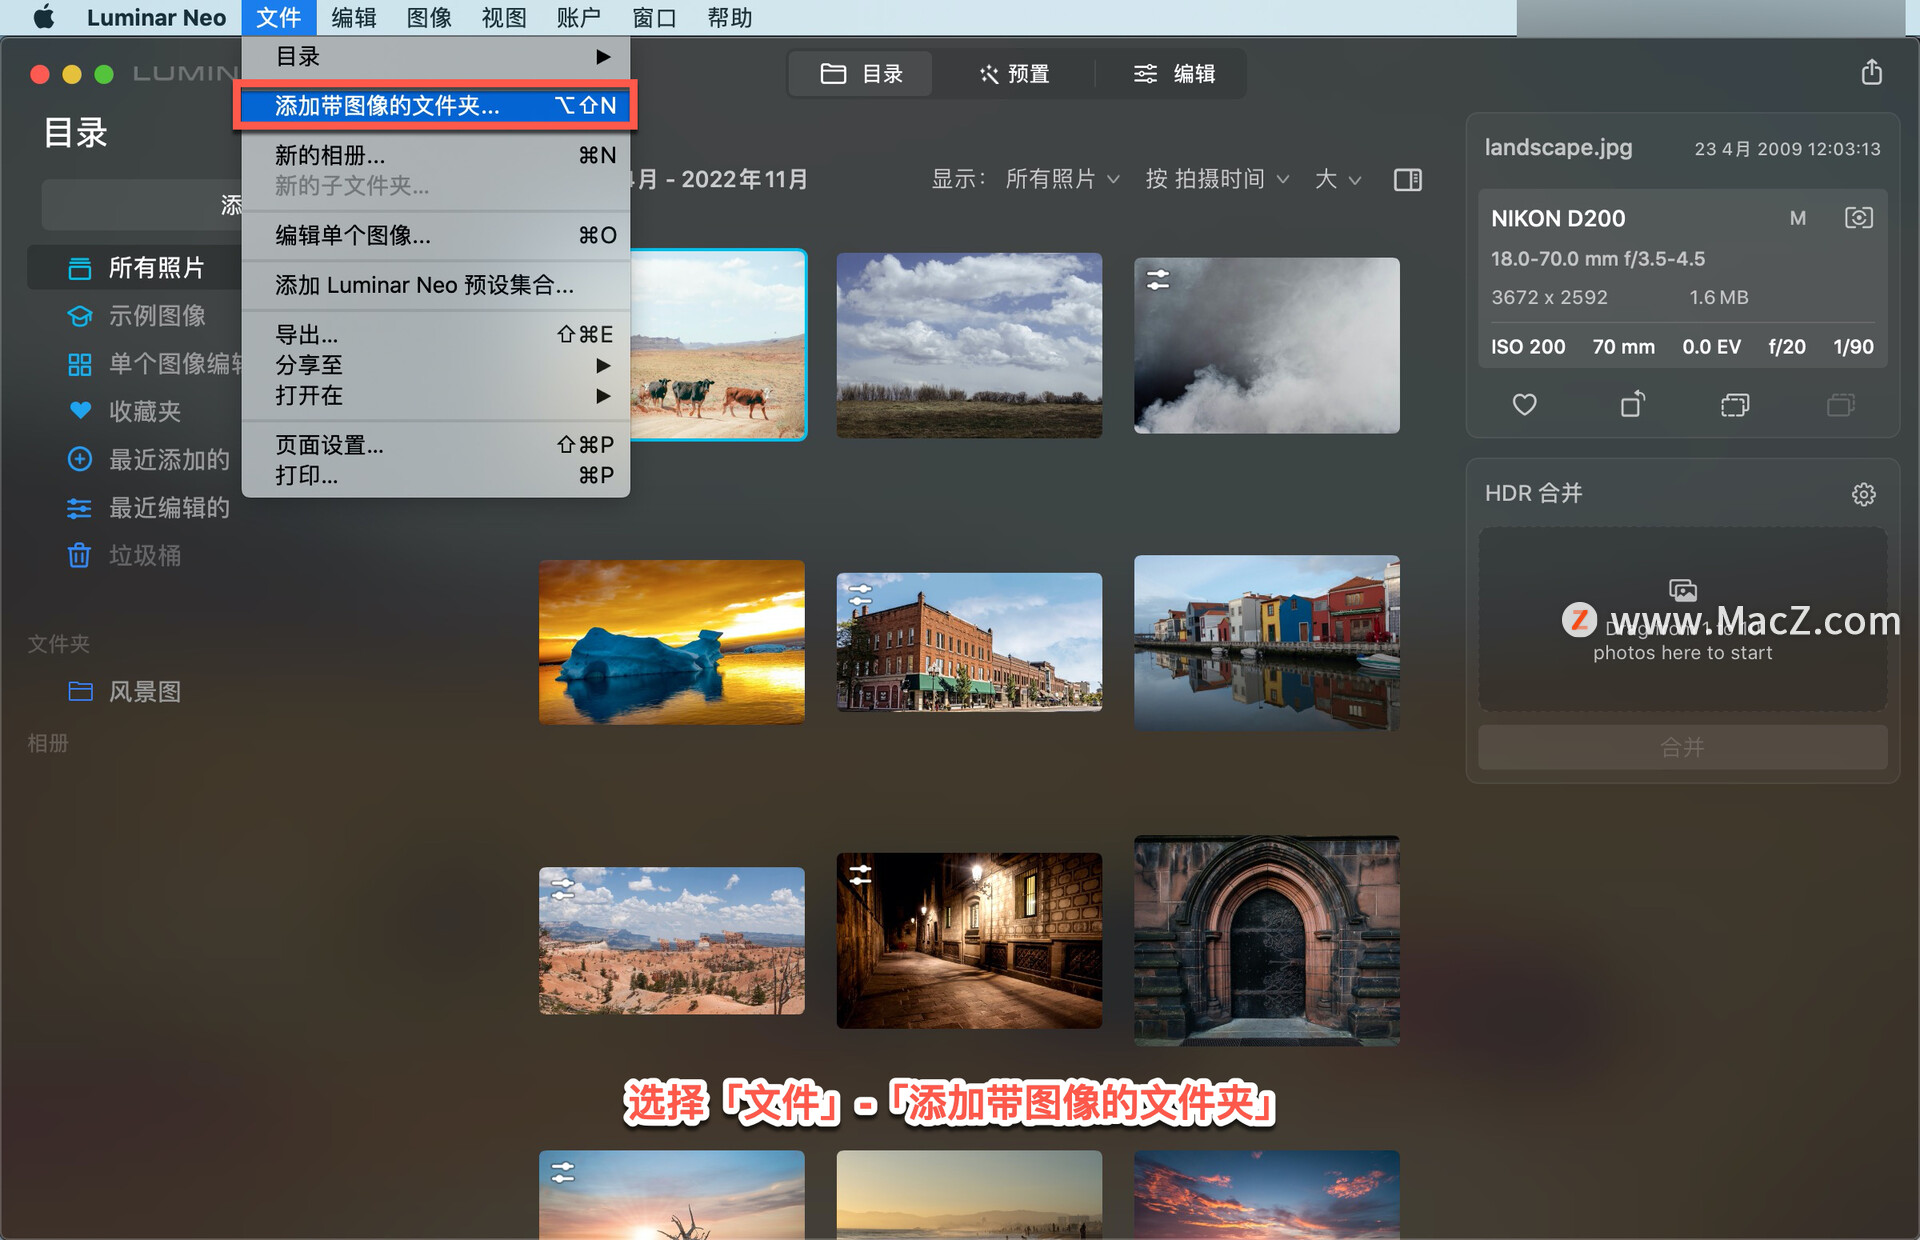Open the 图像 menu
Screen dimensions: 1920x1240
[429, 17]
